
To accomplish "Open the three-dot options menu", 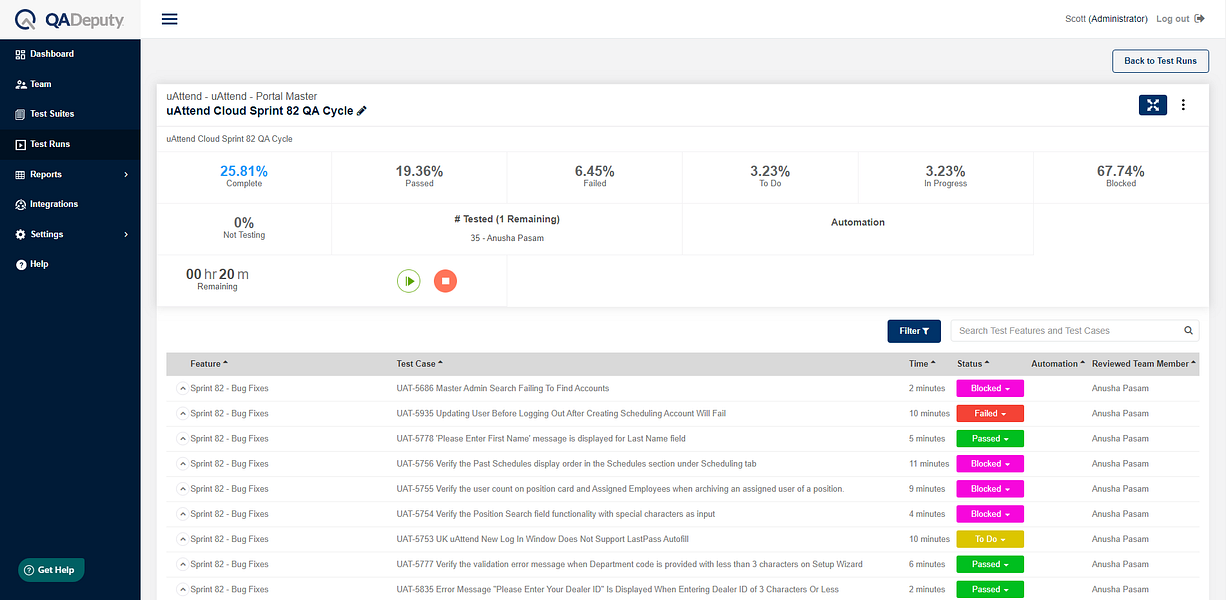I will [1184, 105].
